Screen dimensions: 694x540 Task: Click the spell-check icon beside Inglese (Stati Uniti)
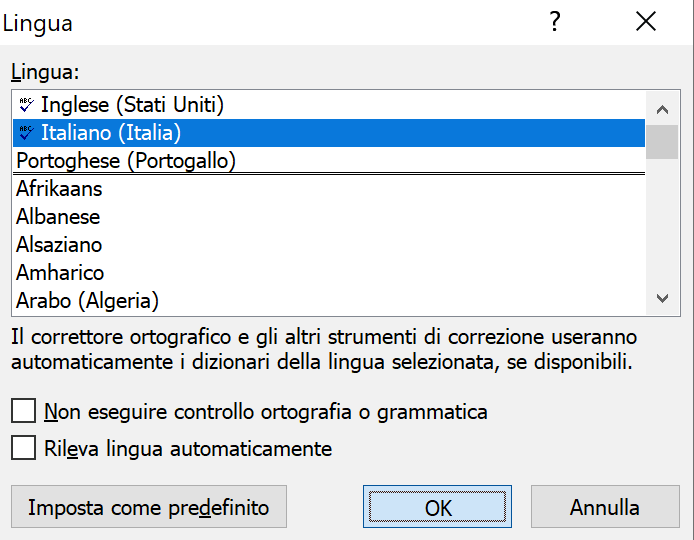click(26, 104)
